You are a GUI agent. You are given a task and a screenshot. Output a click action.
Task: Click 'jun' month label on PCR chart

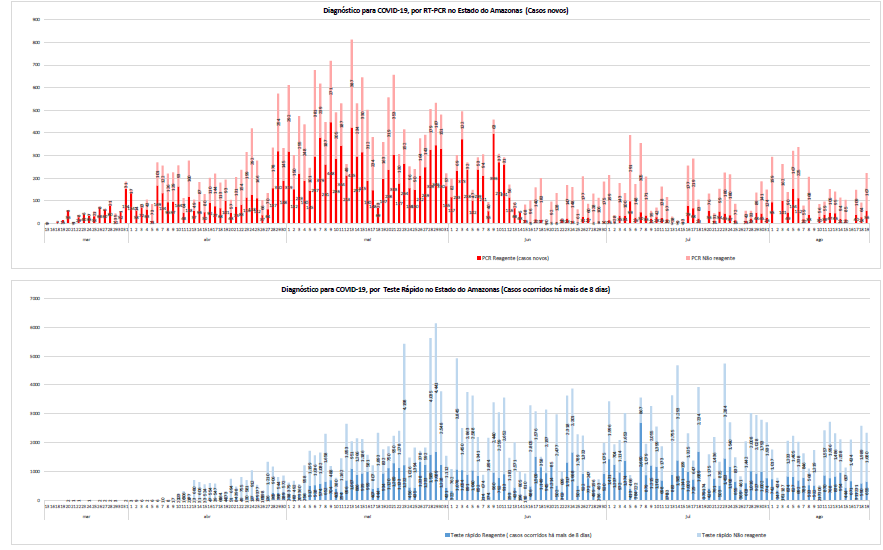coord(527,239)
